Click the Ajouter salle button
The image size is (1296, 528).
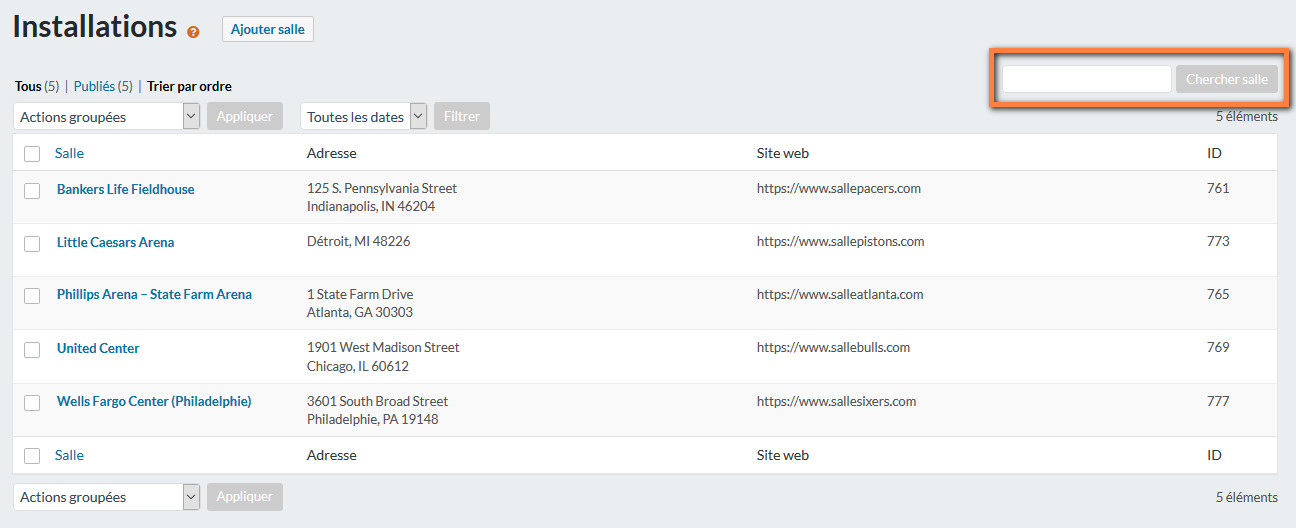click(268, 29)
